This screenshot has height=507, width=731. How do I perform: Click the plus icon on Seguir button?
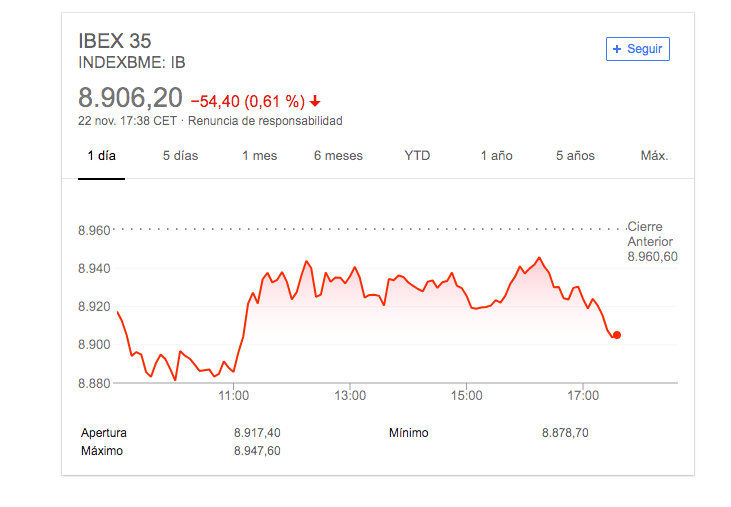(617, 49)
